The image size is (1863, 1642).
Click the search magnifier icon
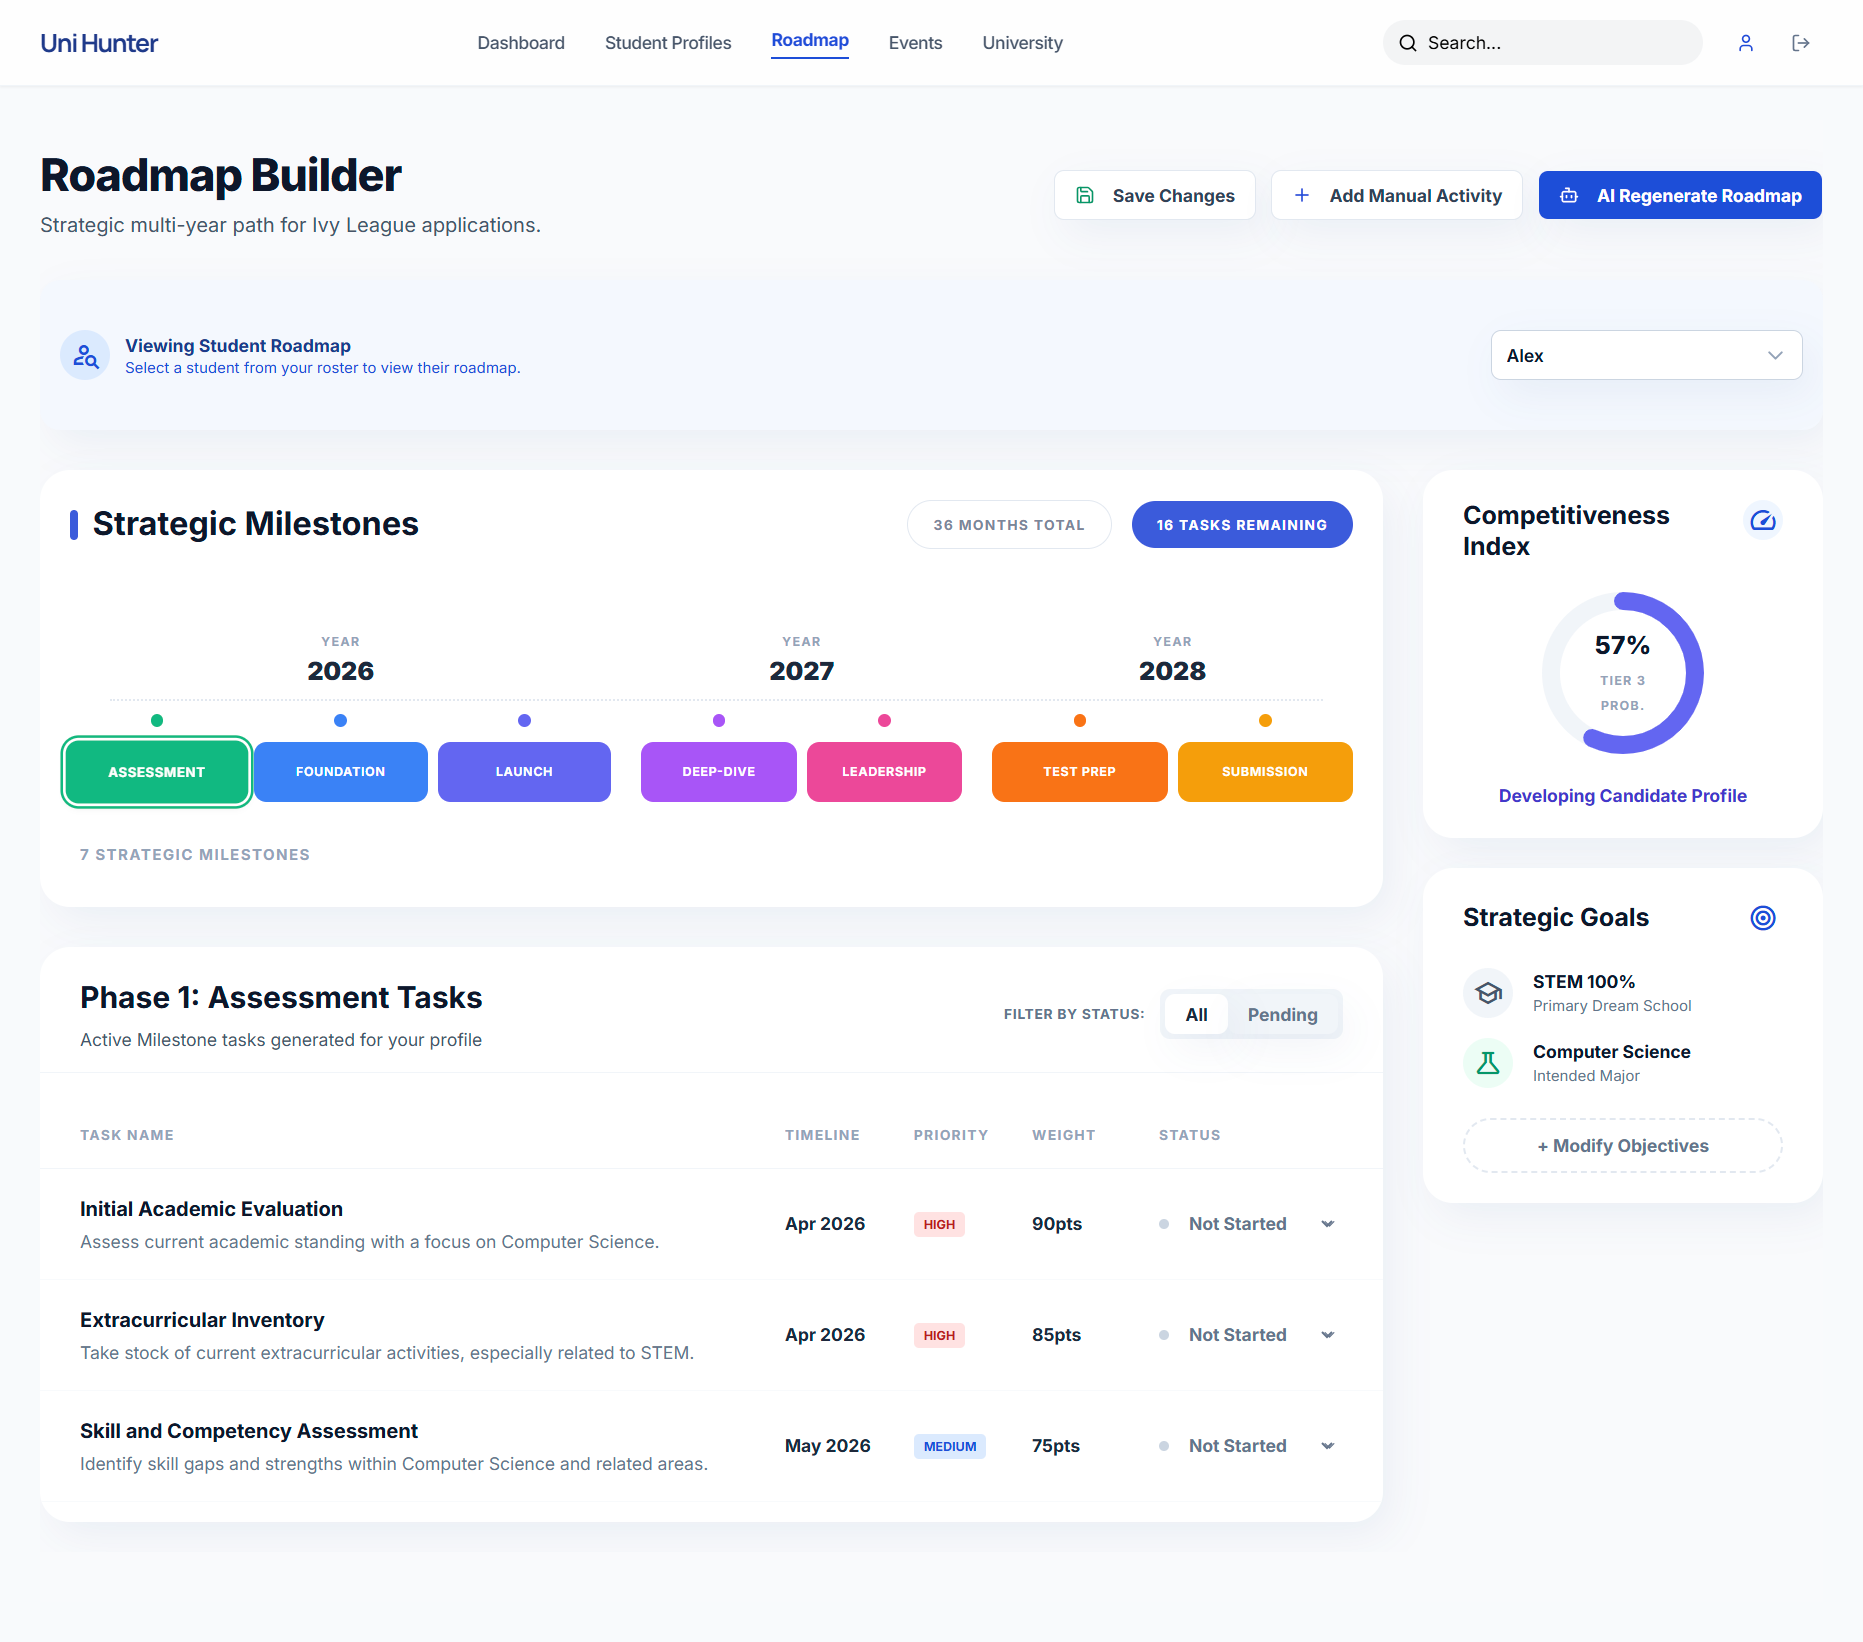coord(1407,43)
